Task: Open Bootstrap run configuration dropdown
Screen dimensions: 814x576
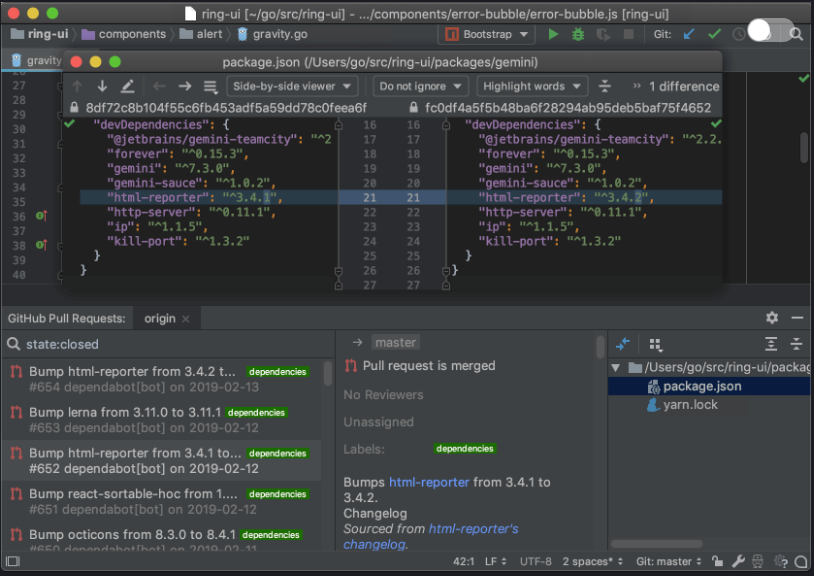Action: coord(486,34)
